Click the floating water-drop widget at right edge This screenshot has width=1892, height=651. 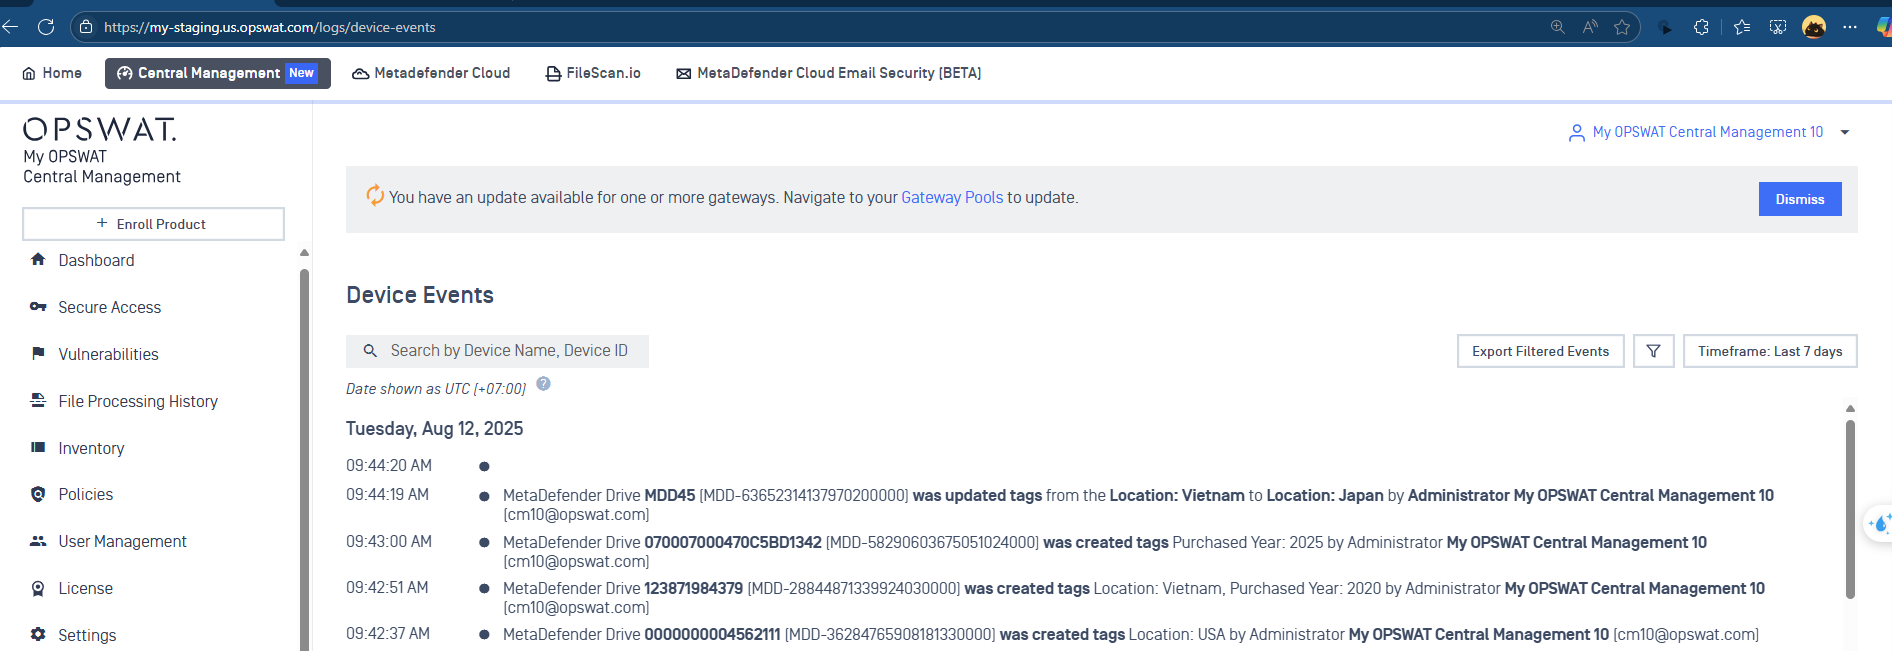pos(1878,523)
